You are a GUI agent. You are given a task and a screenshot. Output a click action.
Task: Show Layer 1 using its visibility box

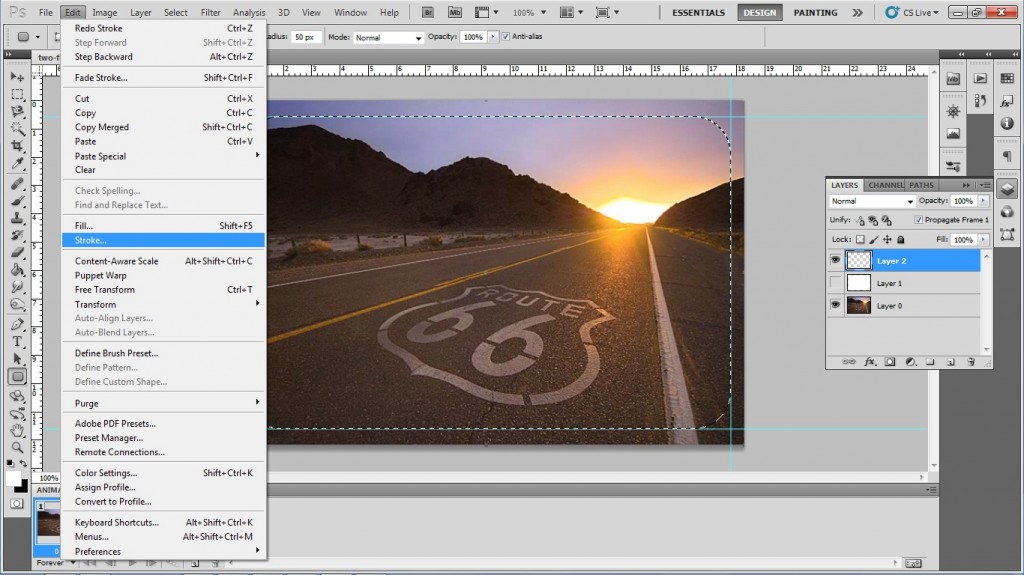[x=835, y=283]
